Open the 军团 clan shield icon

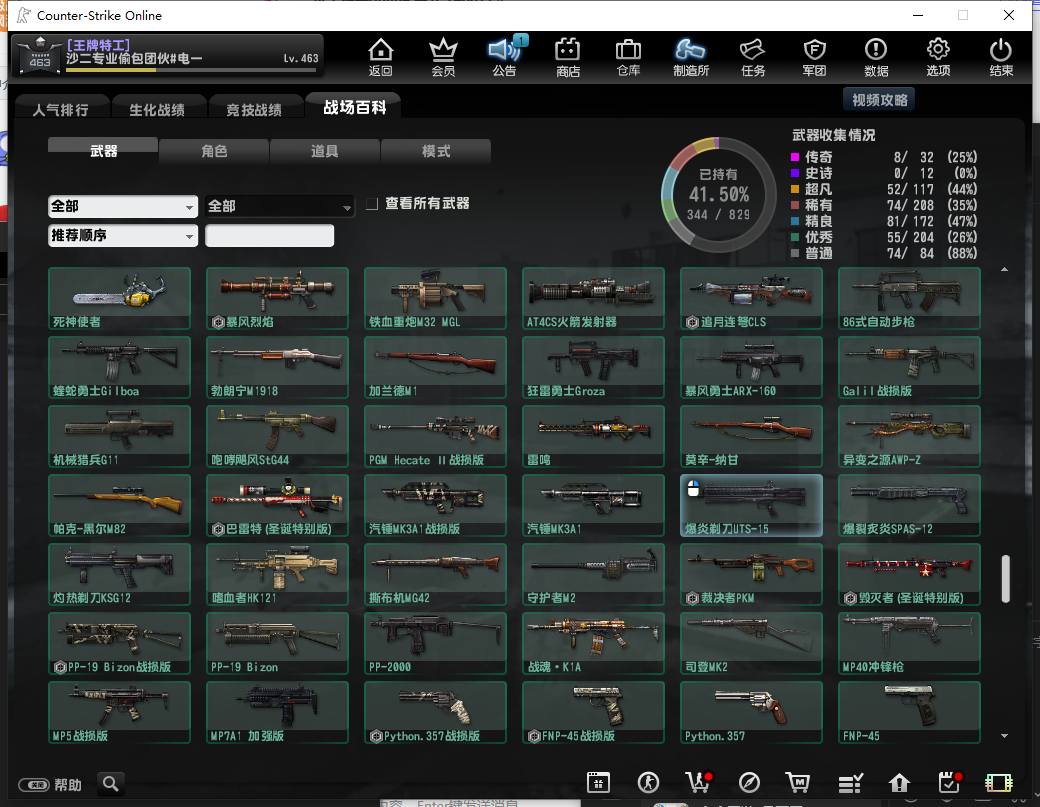(814, 56)
